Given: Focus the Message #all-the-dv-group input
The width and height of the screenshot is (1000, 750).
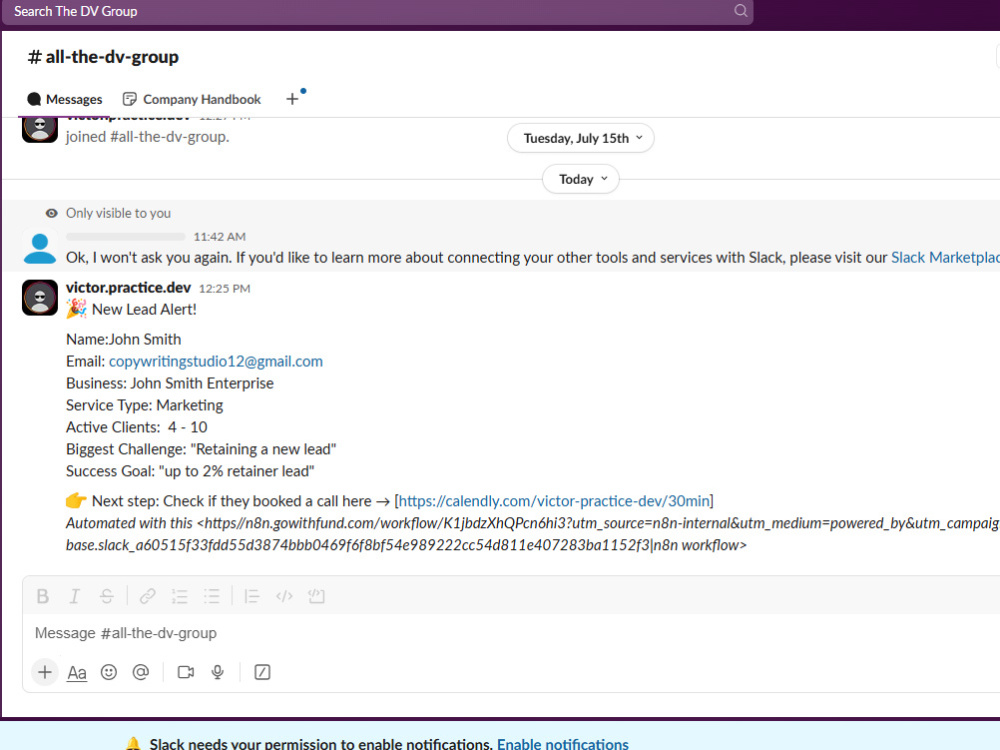Looking at the screenshot, I should (x=510, y=633).
